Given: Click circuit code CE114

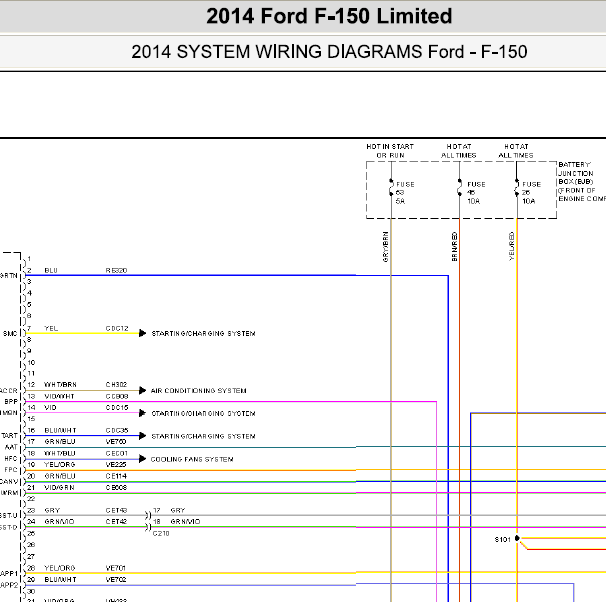Looking at the screenshot, I should coord(116,476).
